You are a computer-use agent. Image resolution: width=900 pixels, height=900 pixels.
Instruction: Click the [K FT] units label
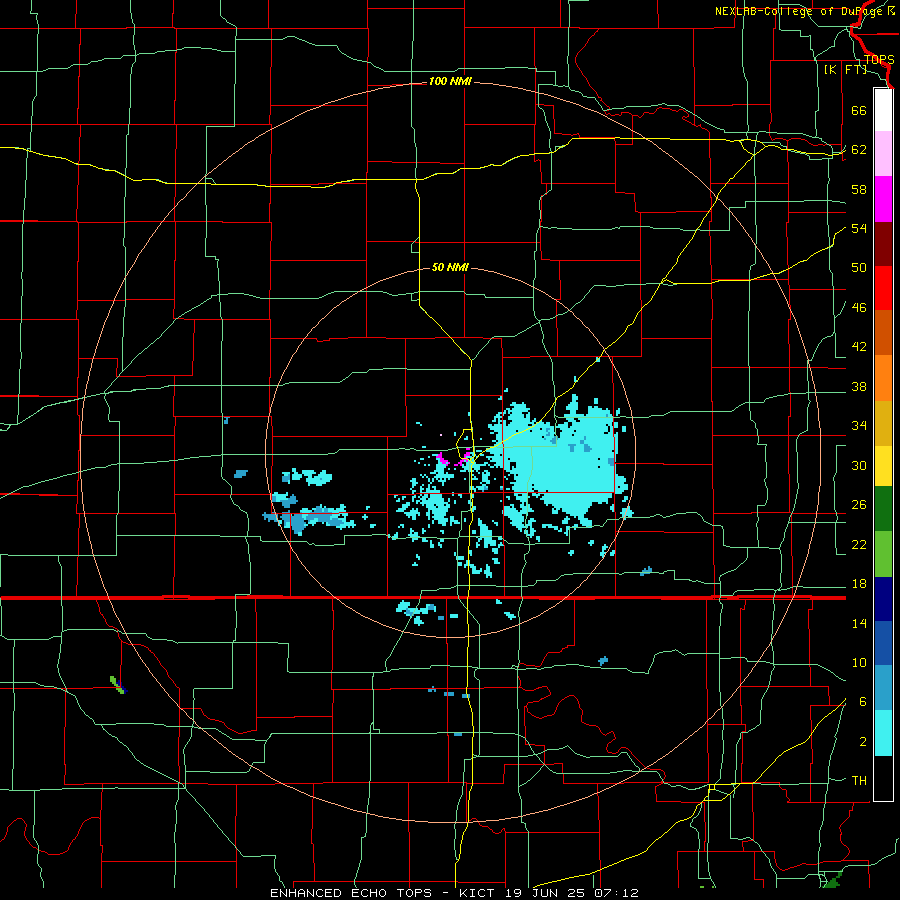845,69
